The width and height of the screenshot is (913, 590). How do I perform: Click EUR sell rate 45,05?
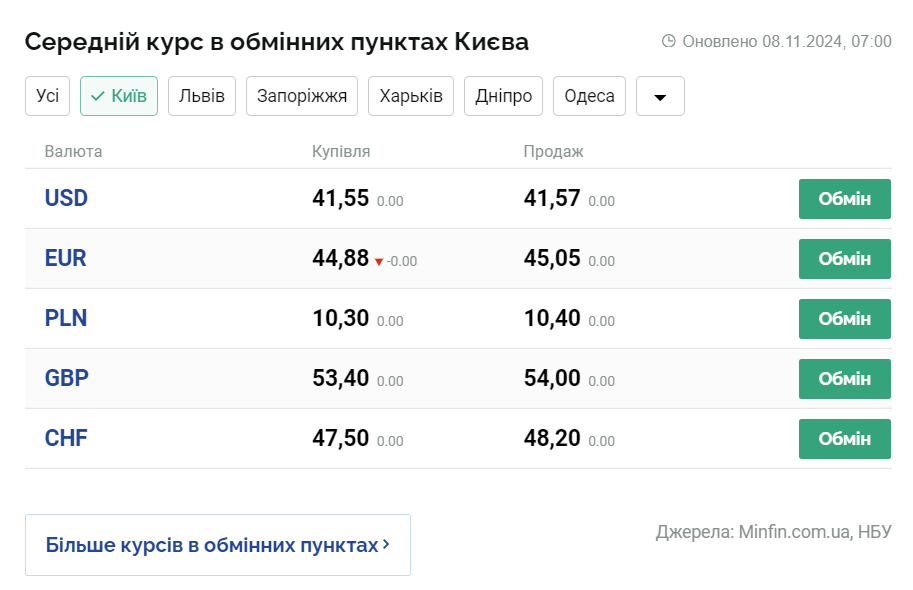click(x=552, y=259)
